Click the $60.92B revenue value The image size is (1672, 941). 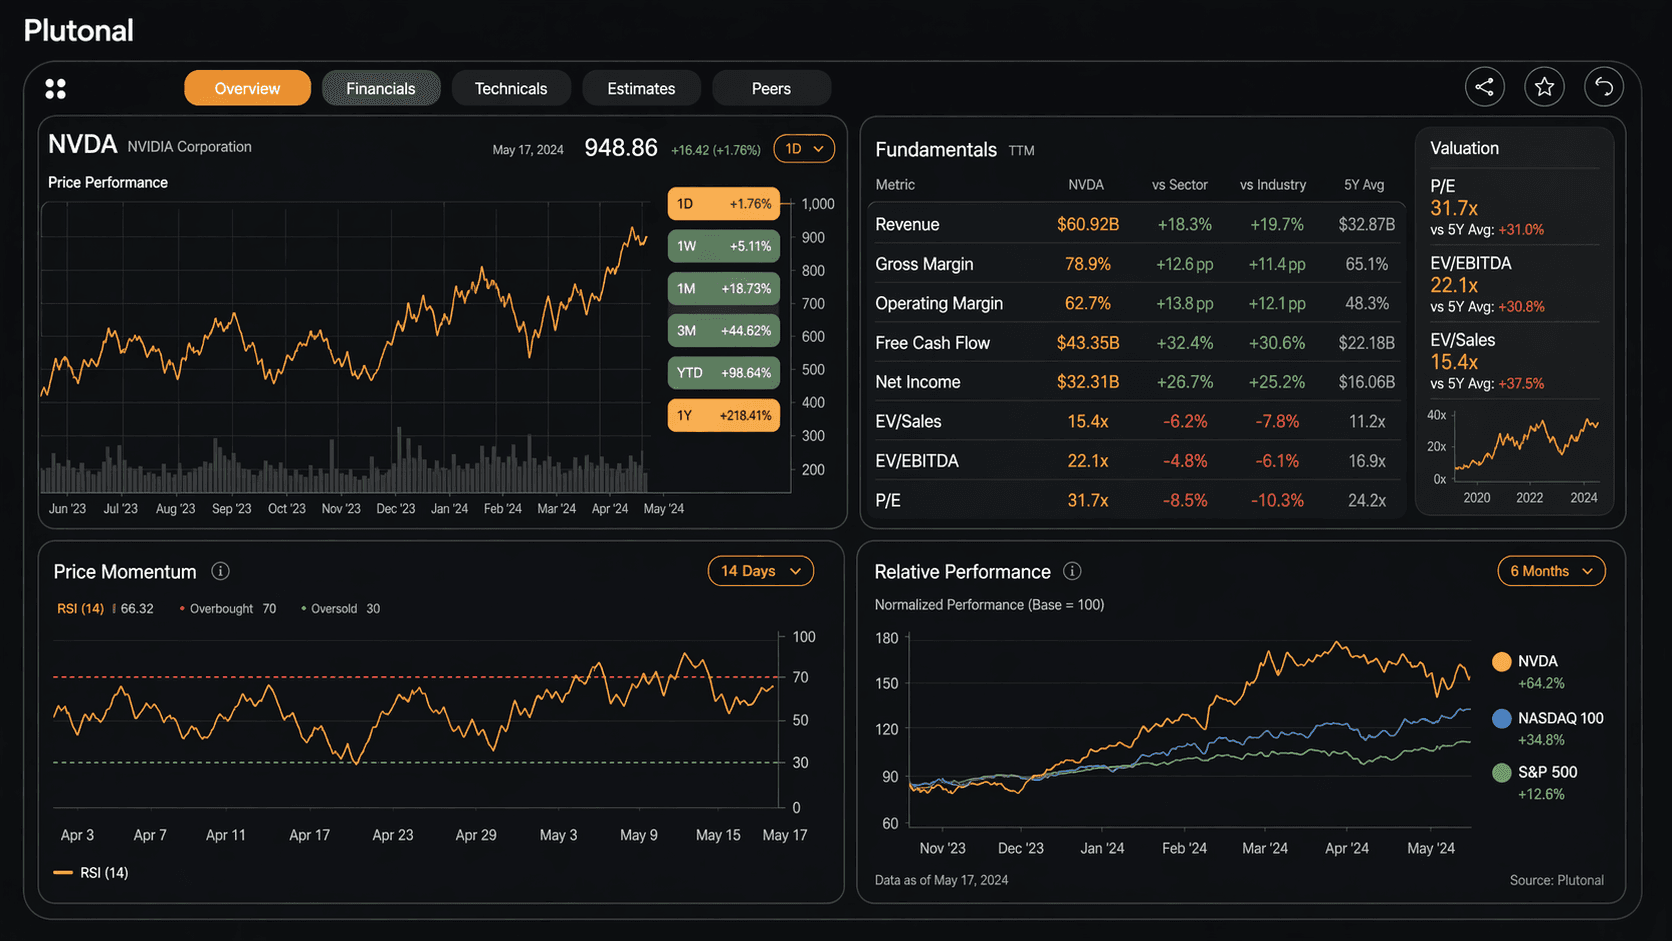tap(1088, 224)
